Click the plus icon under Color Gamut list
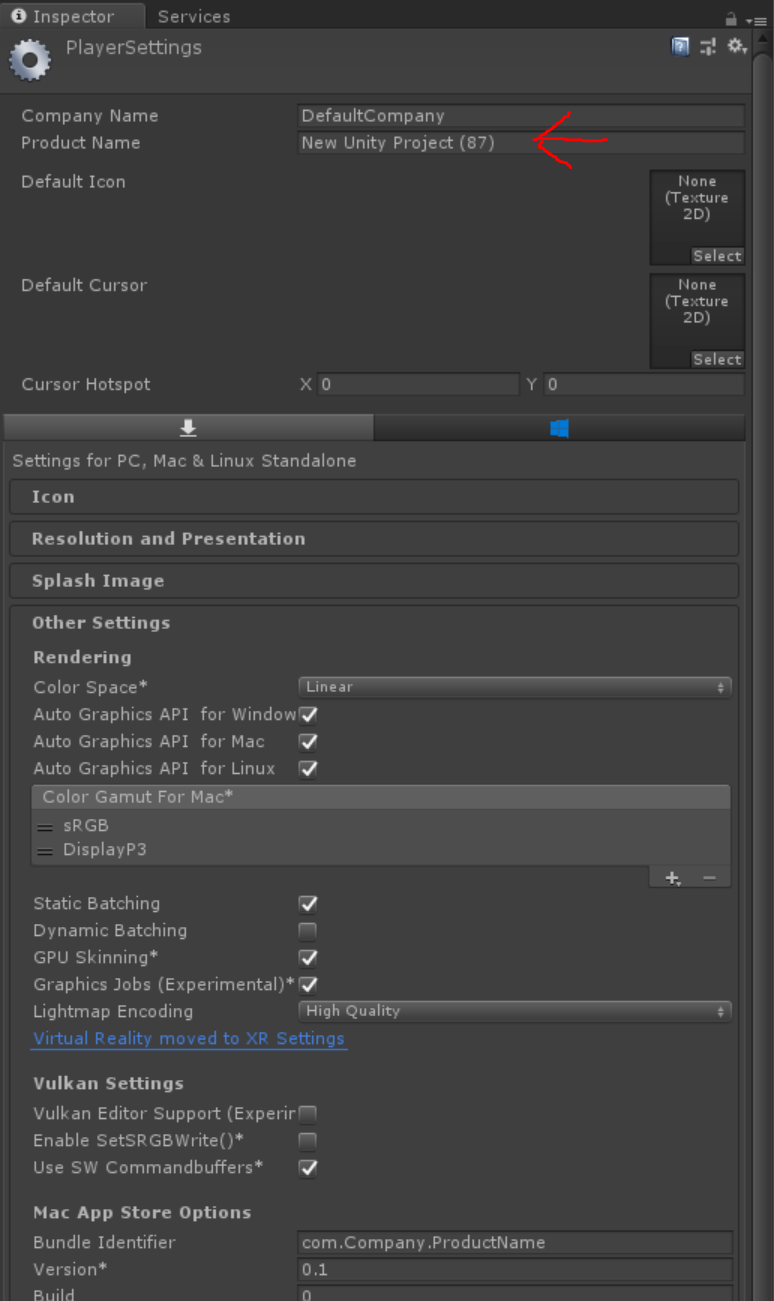The height and width of the screenshot is (1301, 774). tap(672, 878)
